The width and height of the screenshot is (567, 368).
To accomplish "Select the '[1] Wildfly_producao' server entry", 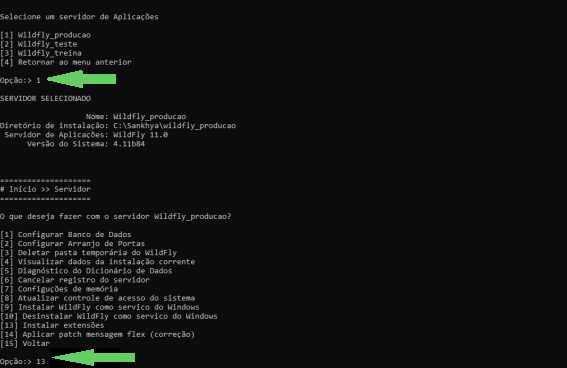I will 46,35.
